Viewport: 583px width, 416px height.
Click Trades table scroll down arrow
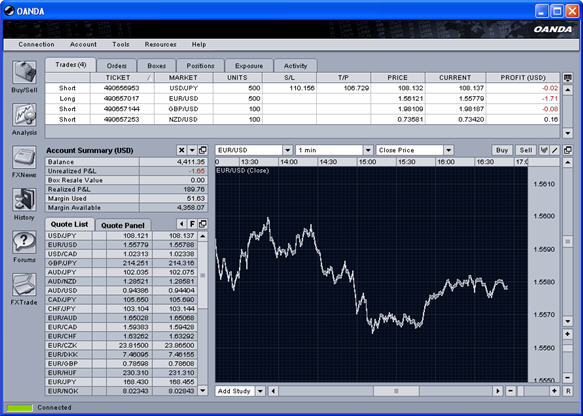[x=567, y=133]
